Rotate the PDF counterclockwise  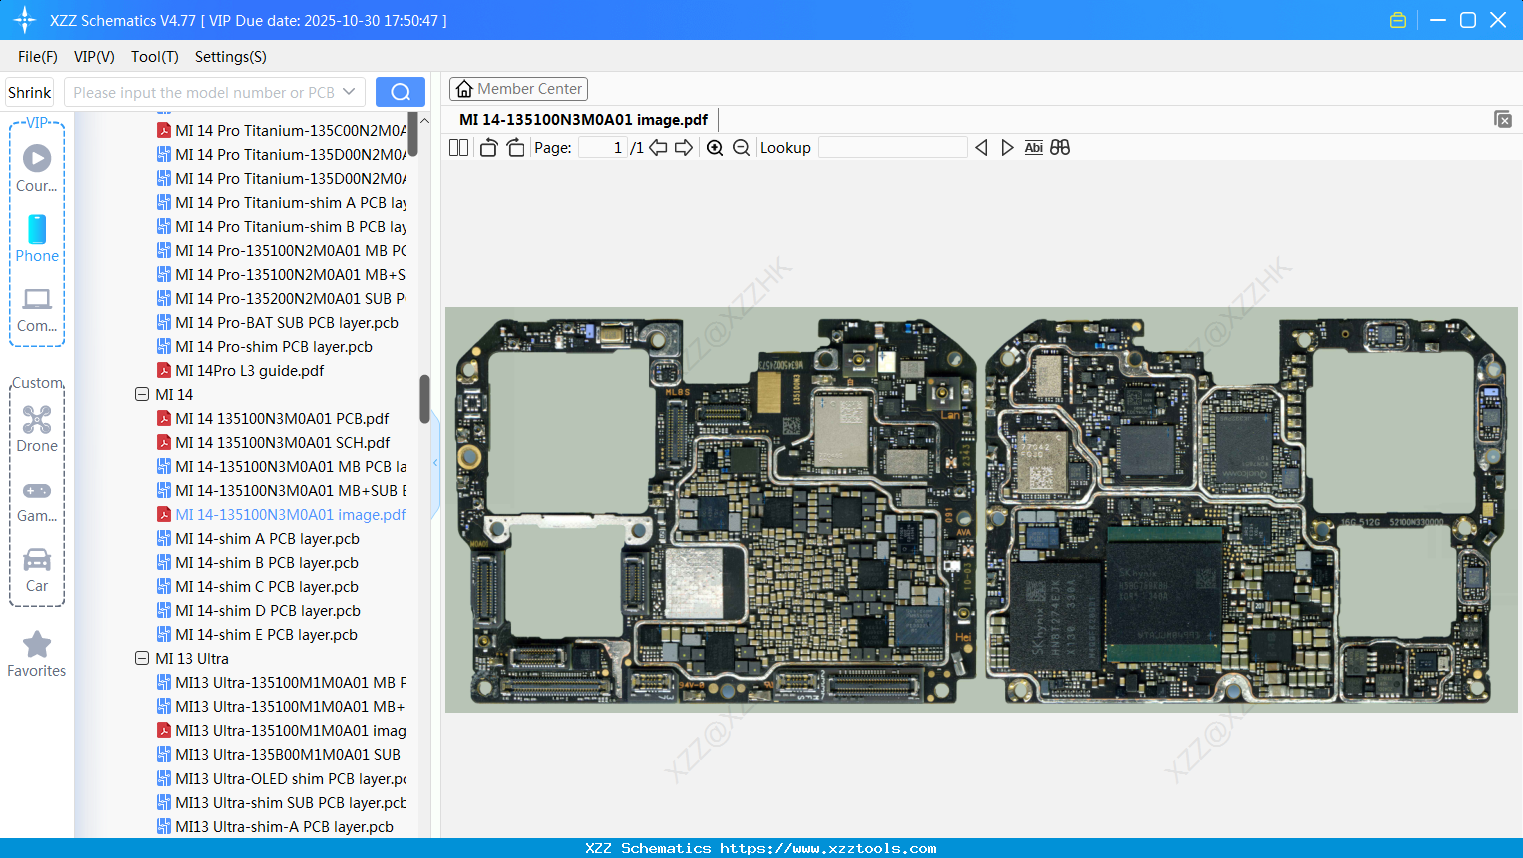click(487, 146)
